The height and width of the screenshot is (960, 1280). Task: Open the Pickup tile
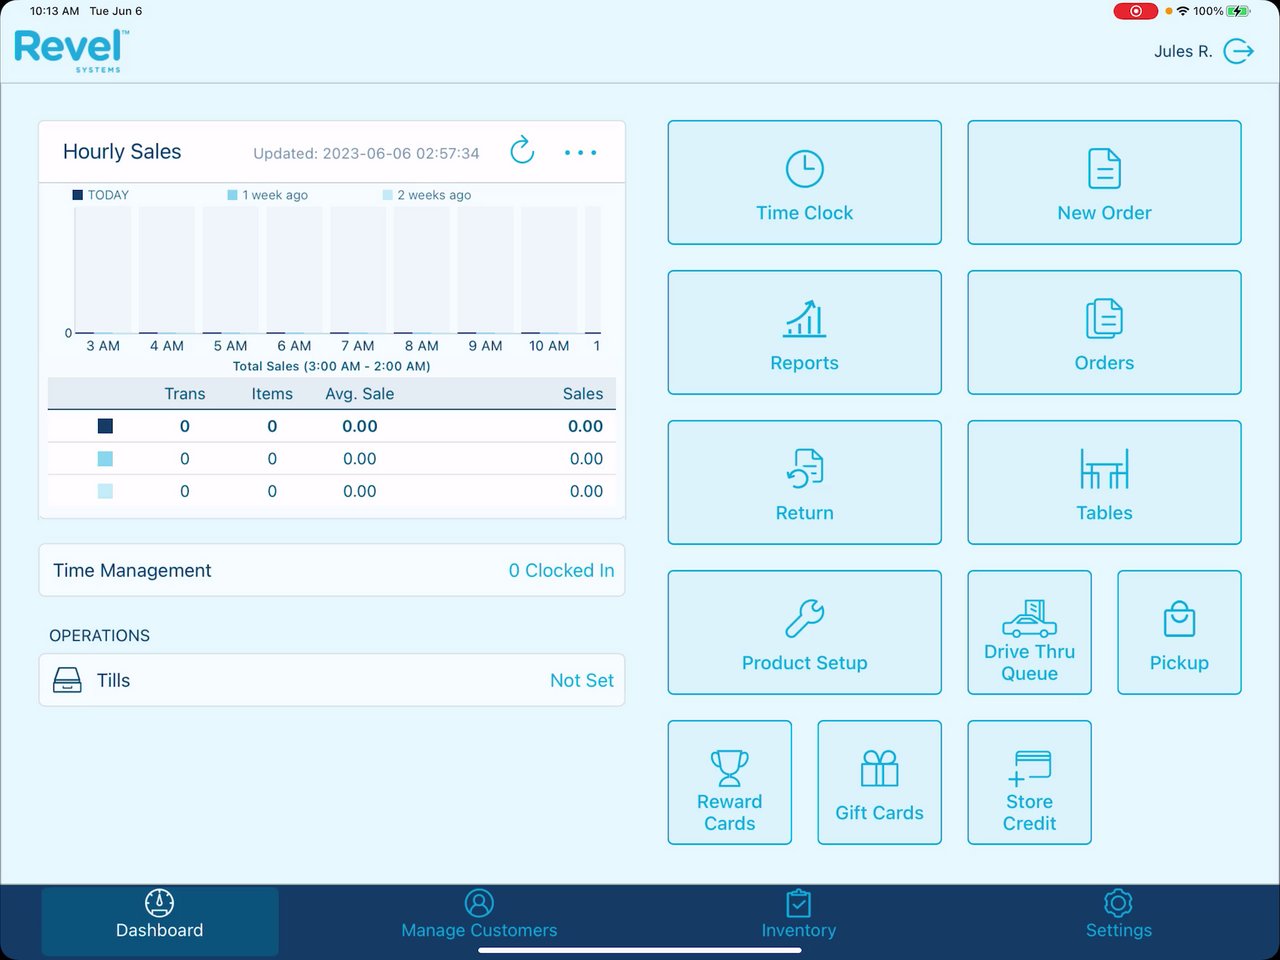[1179, 633]
